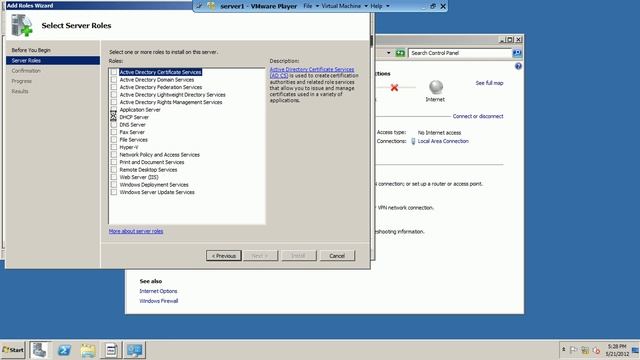Open the Local Area Connection link
The width and height of the screenshot is (640, 360).
443,141
